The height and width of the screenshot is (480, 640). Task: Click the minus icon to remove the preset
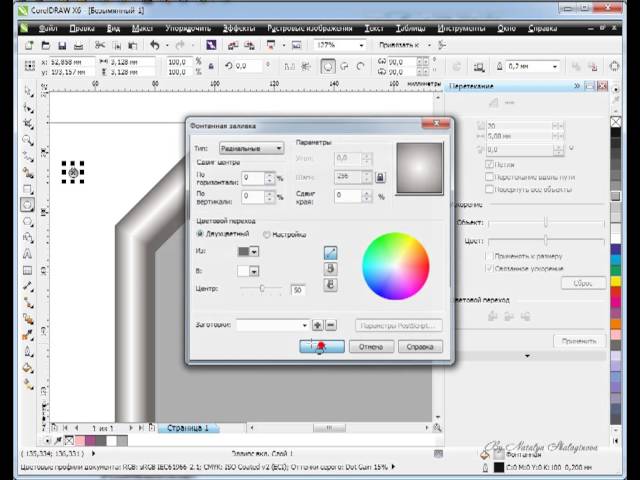coord(331,325)
